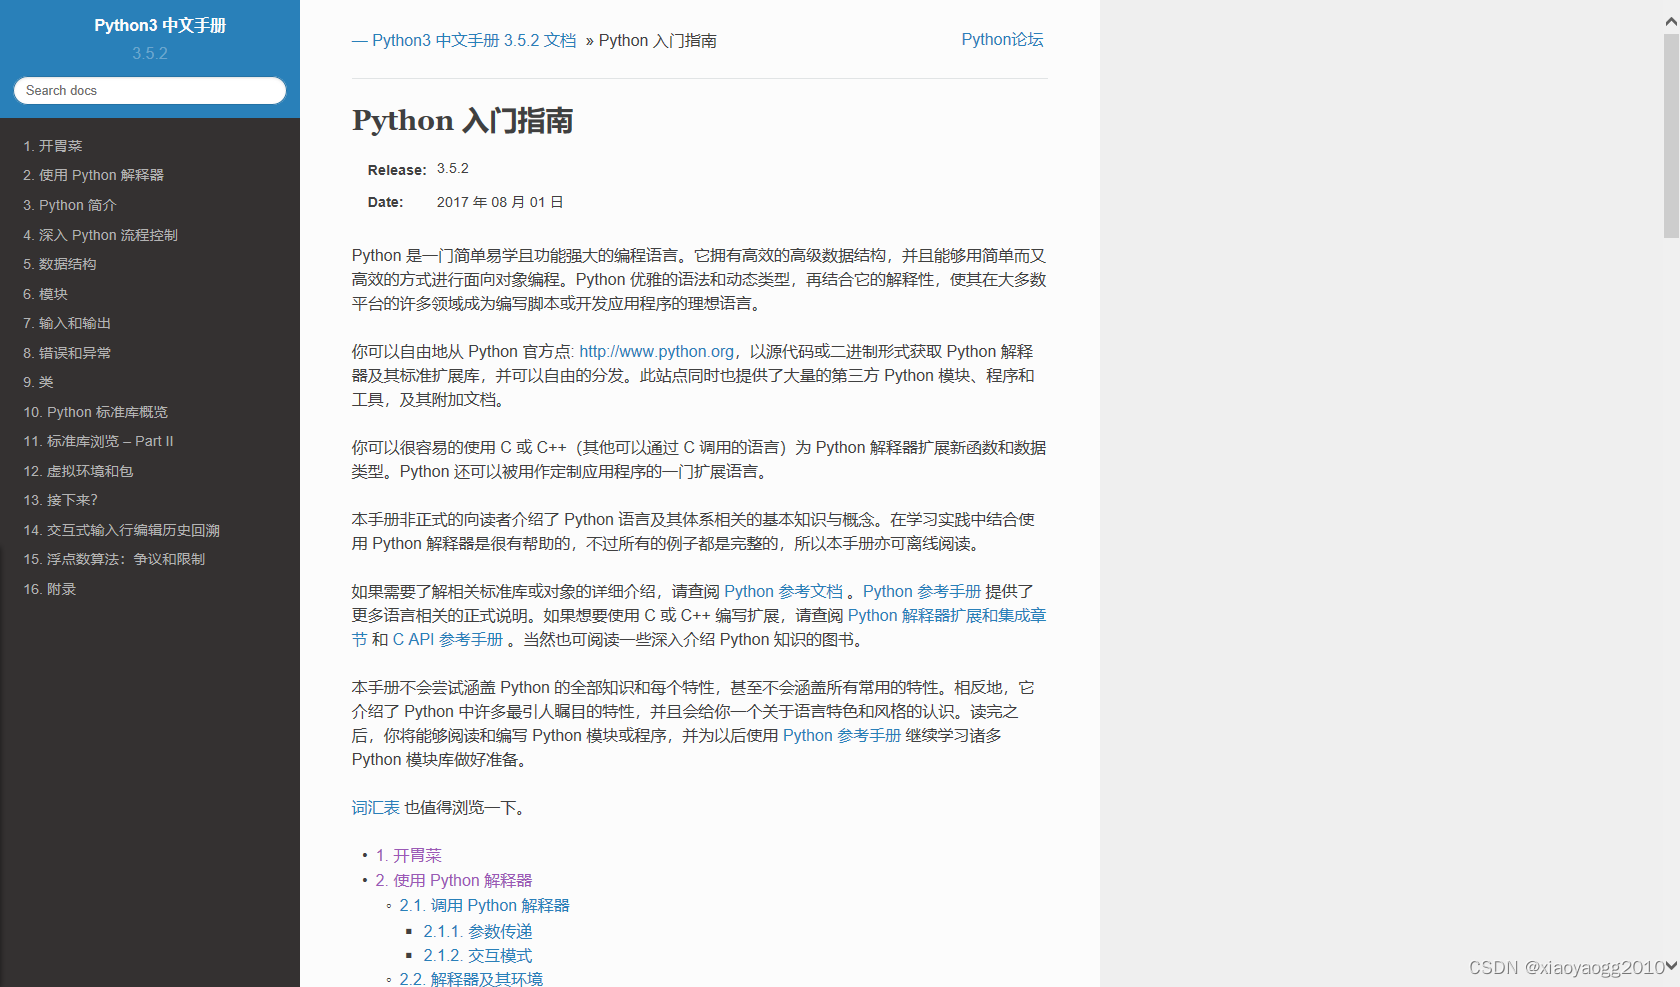Open the Python论坛 link
Image resolution: width=1680 pixels, height=987 pixels.
1002,39
